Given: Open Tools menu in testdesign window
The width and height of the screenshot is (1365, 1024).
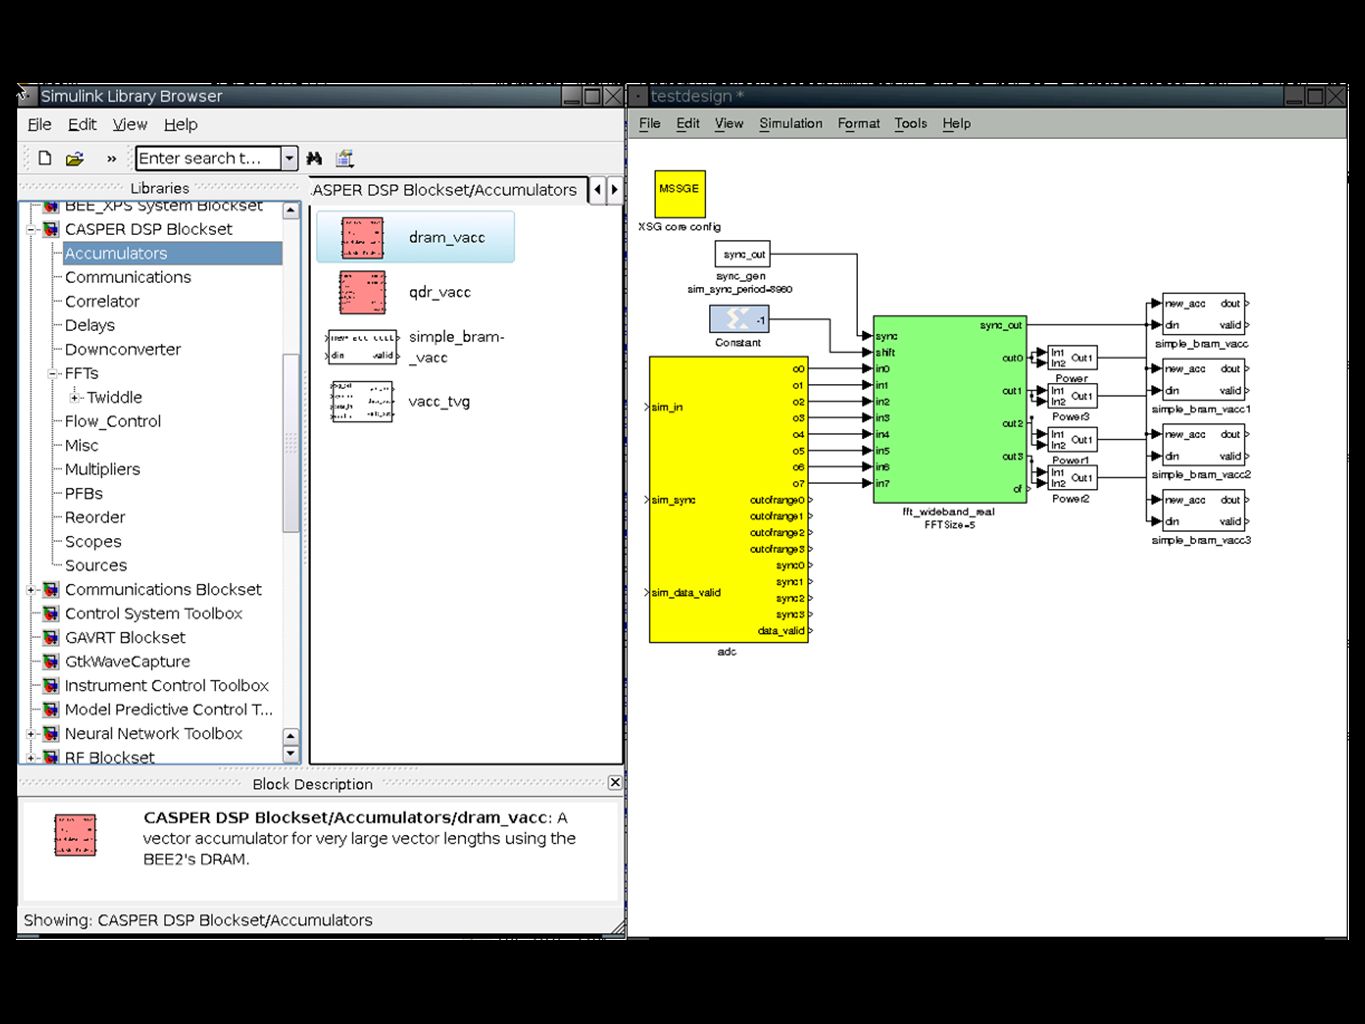Looking at the screenshot, I should pos(911,123).
